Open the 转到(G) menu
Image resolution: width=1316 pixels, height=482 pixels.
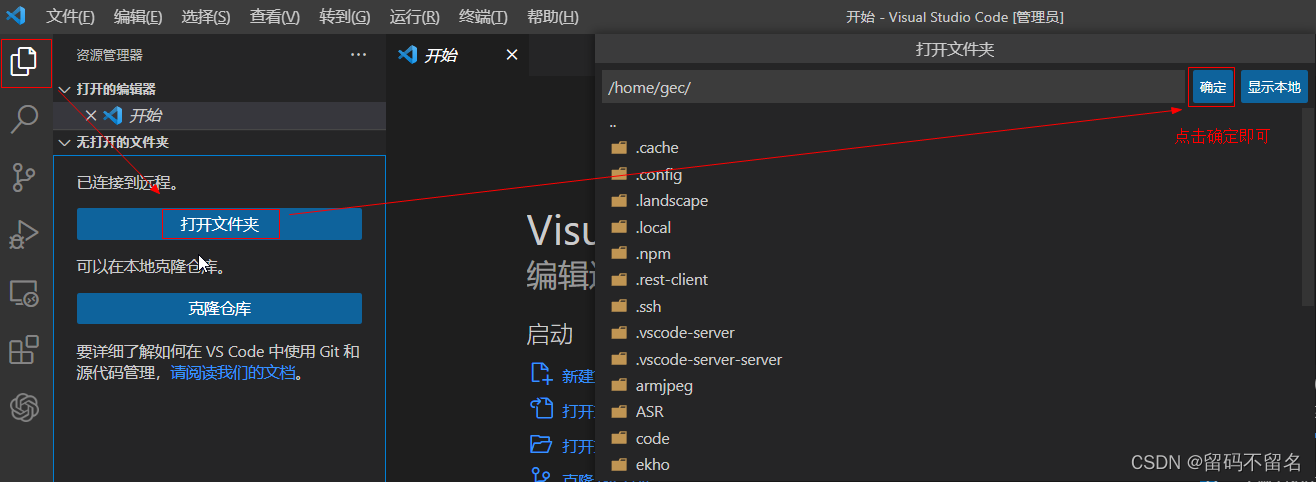pos(345,17)
